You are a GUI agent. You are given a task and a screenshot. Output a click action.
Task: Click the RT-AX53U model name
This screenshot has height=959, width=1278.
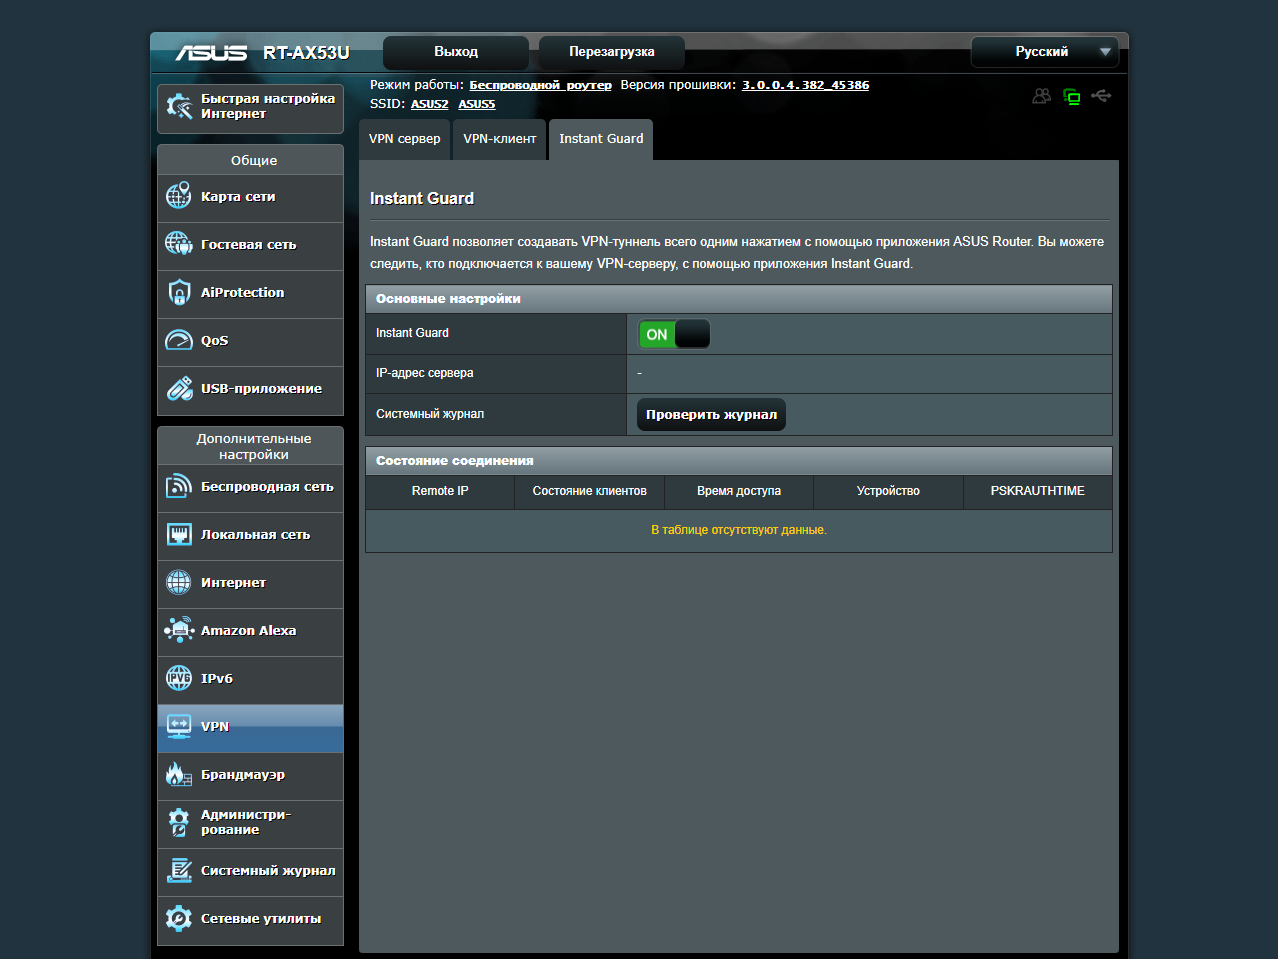pos(306,53)
